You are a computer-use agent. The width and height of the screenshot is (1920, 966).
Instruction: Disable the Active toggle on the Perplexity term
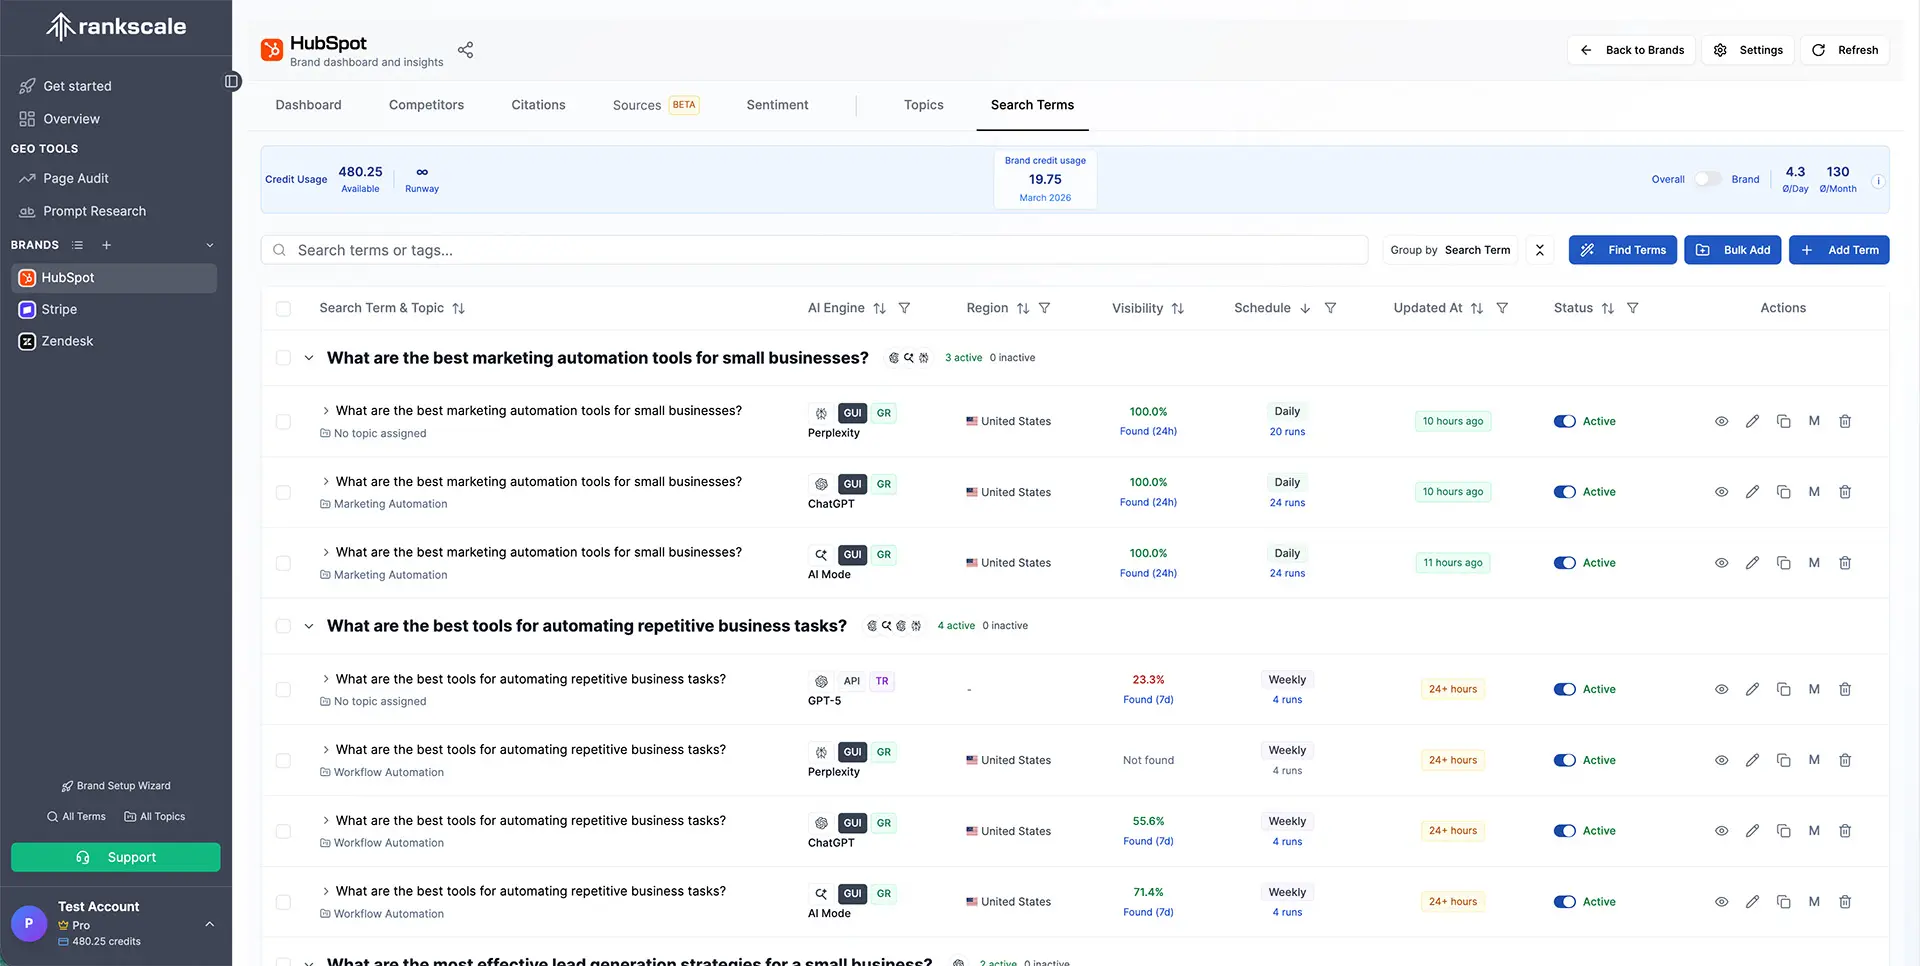pos(1565,421)
